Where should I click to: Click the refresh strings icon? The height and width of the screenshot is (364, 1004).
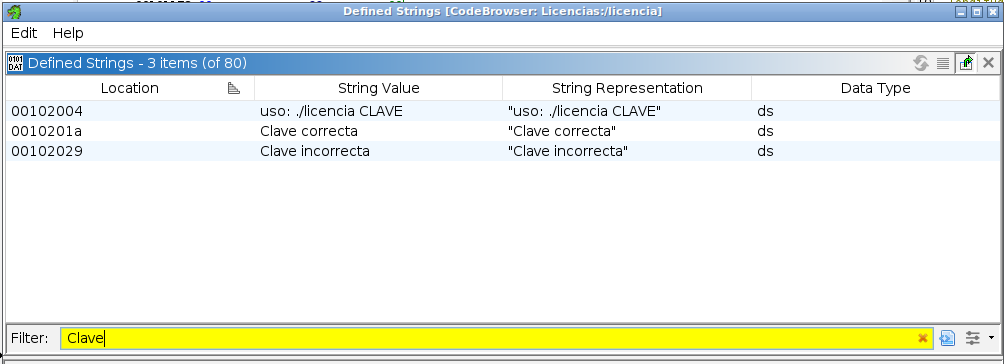[921, 63]
